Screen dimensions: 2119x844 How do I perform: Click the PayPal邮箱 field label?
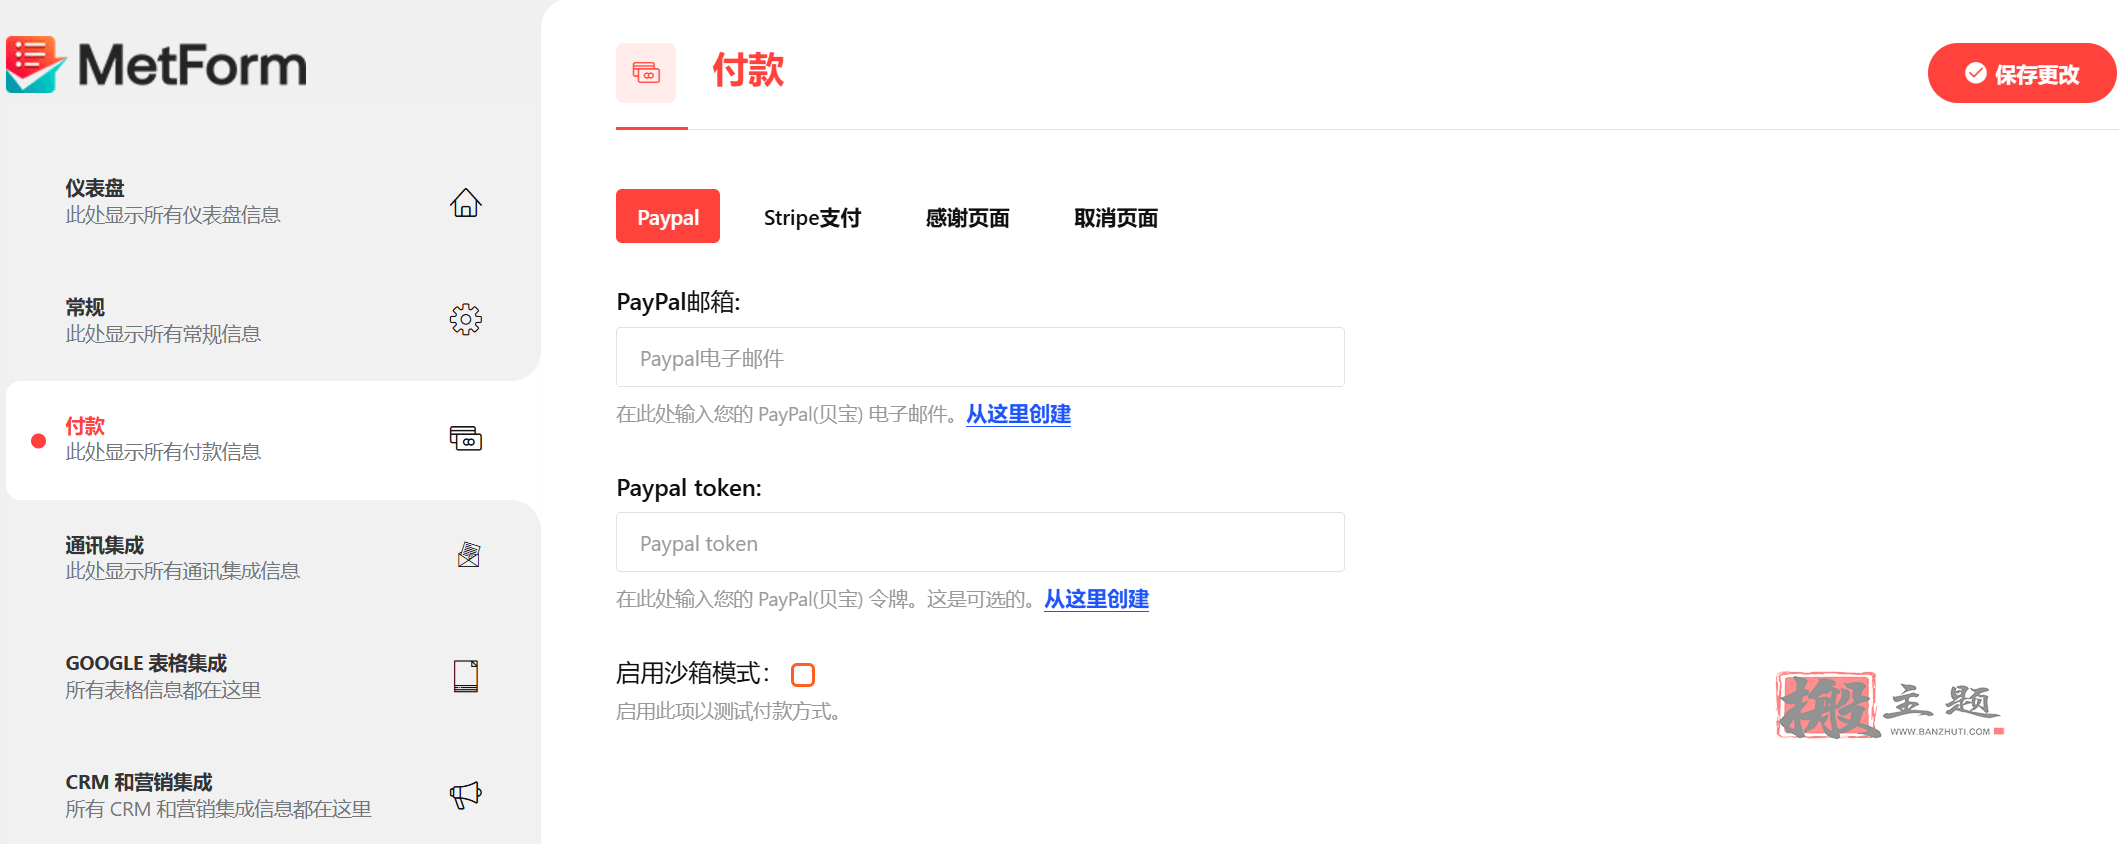[678, 302]
